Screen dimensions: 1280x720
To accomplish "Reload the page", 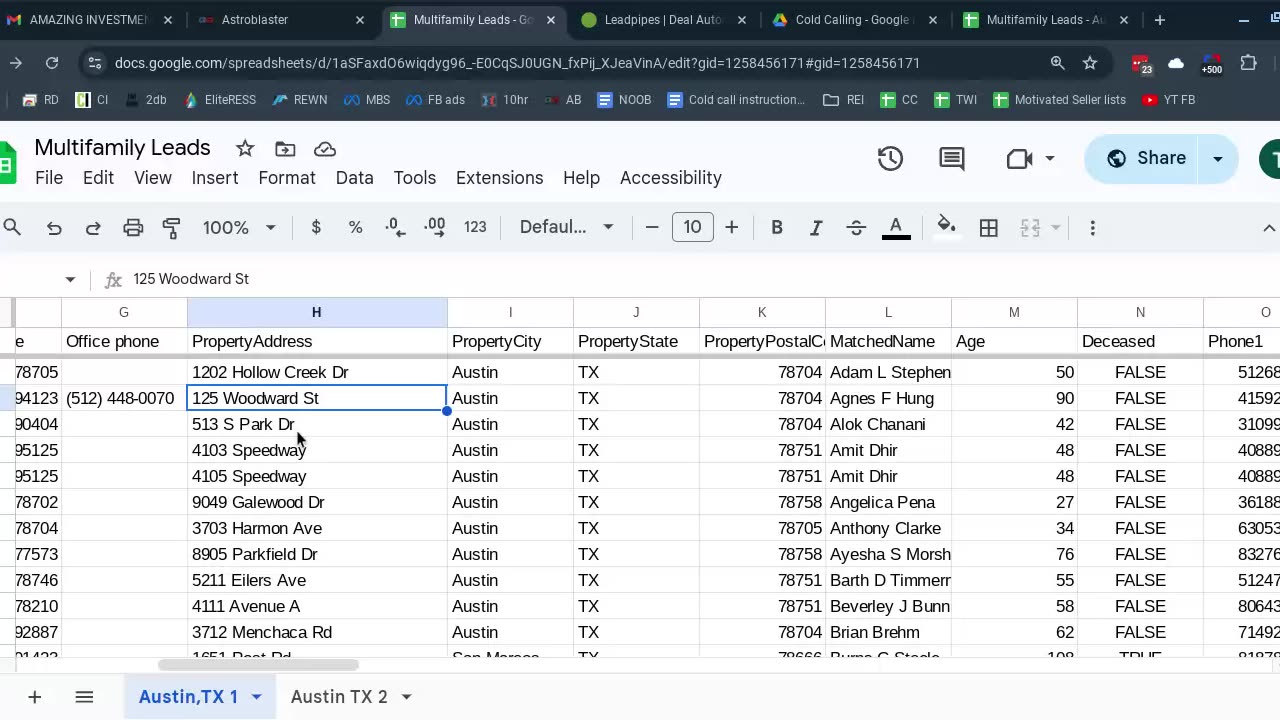I will point(52,63).
